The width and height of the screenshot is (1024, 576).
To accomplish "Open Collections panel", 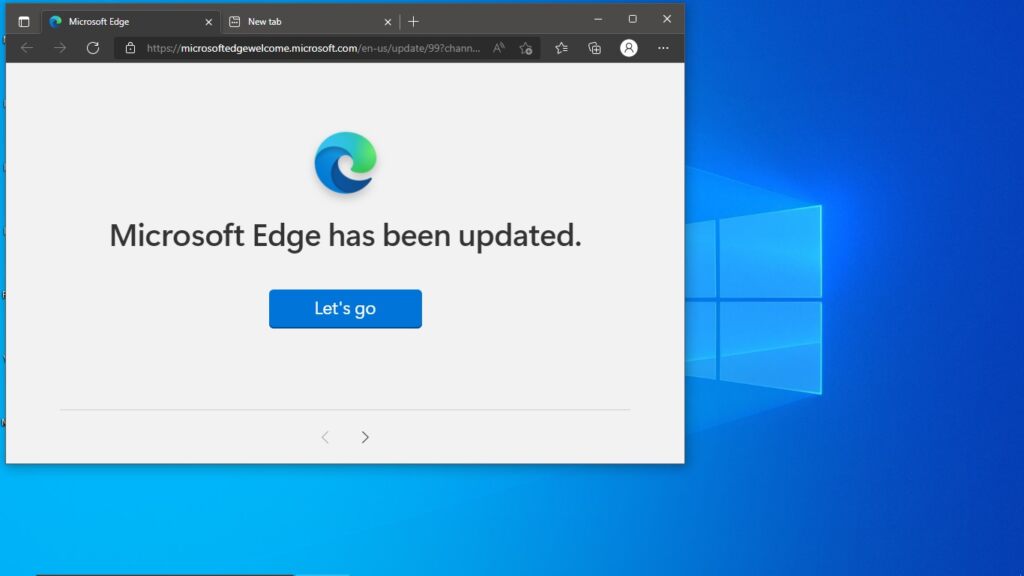I will (x=594, y=48).
